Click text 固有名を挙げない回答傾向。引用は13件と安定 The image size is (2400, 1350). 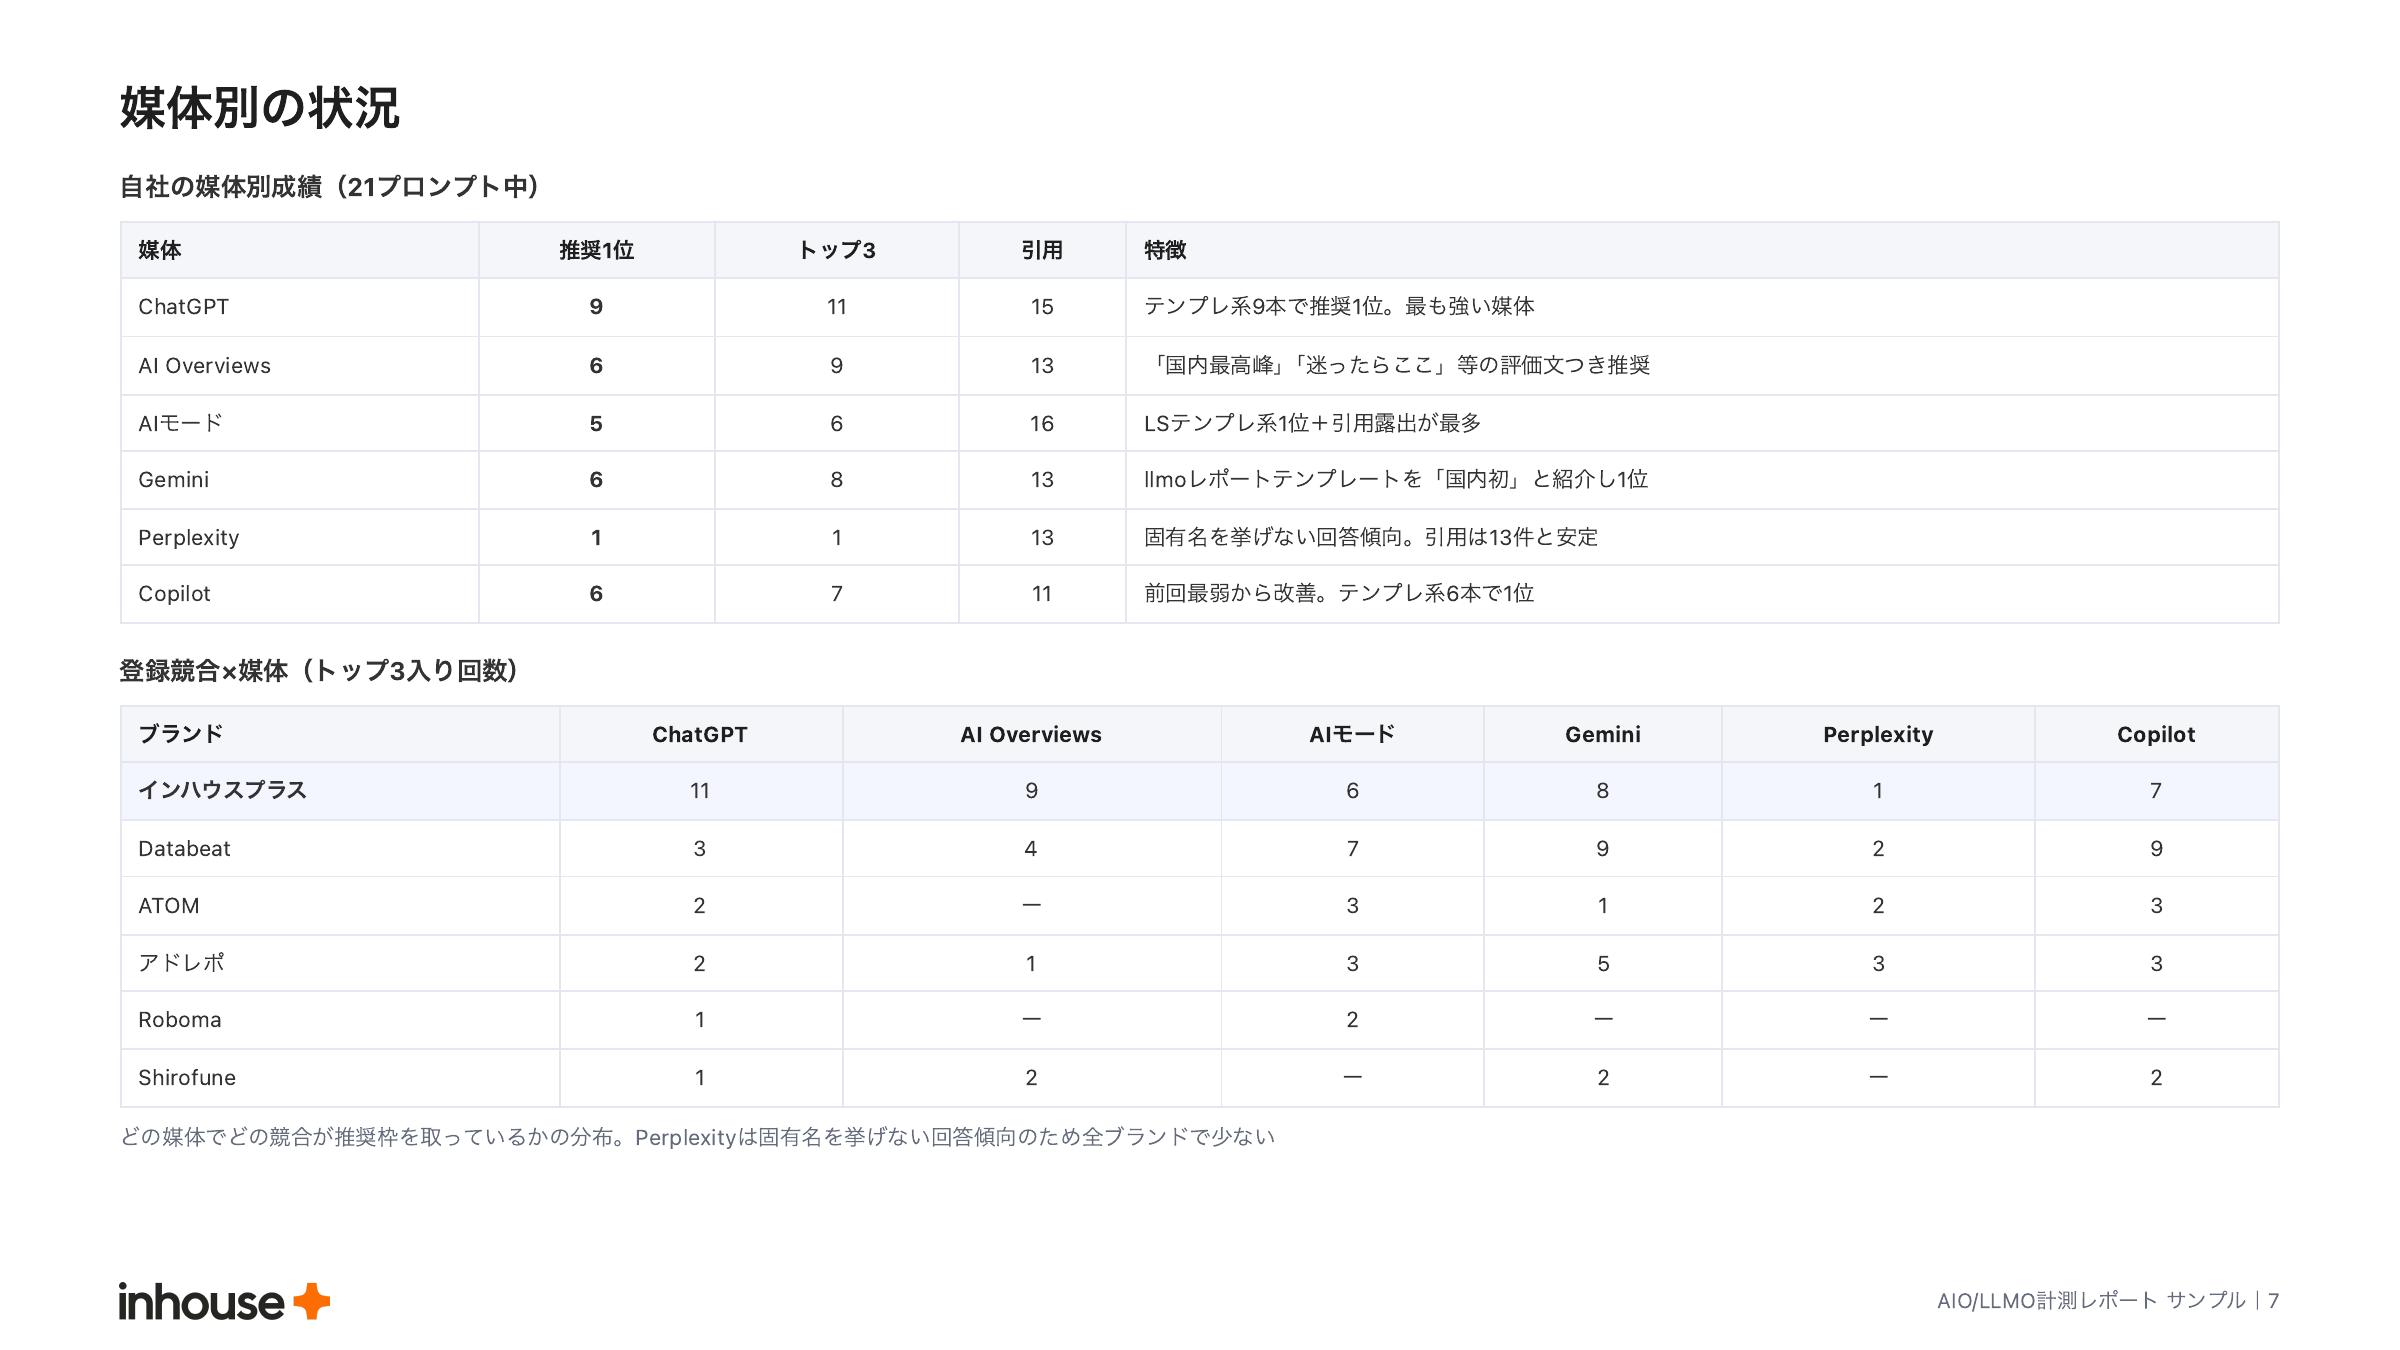coord(1371,537)
